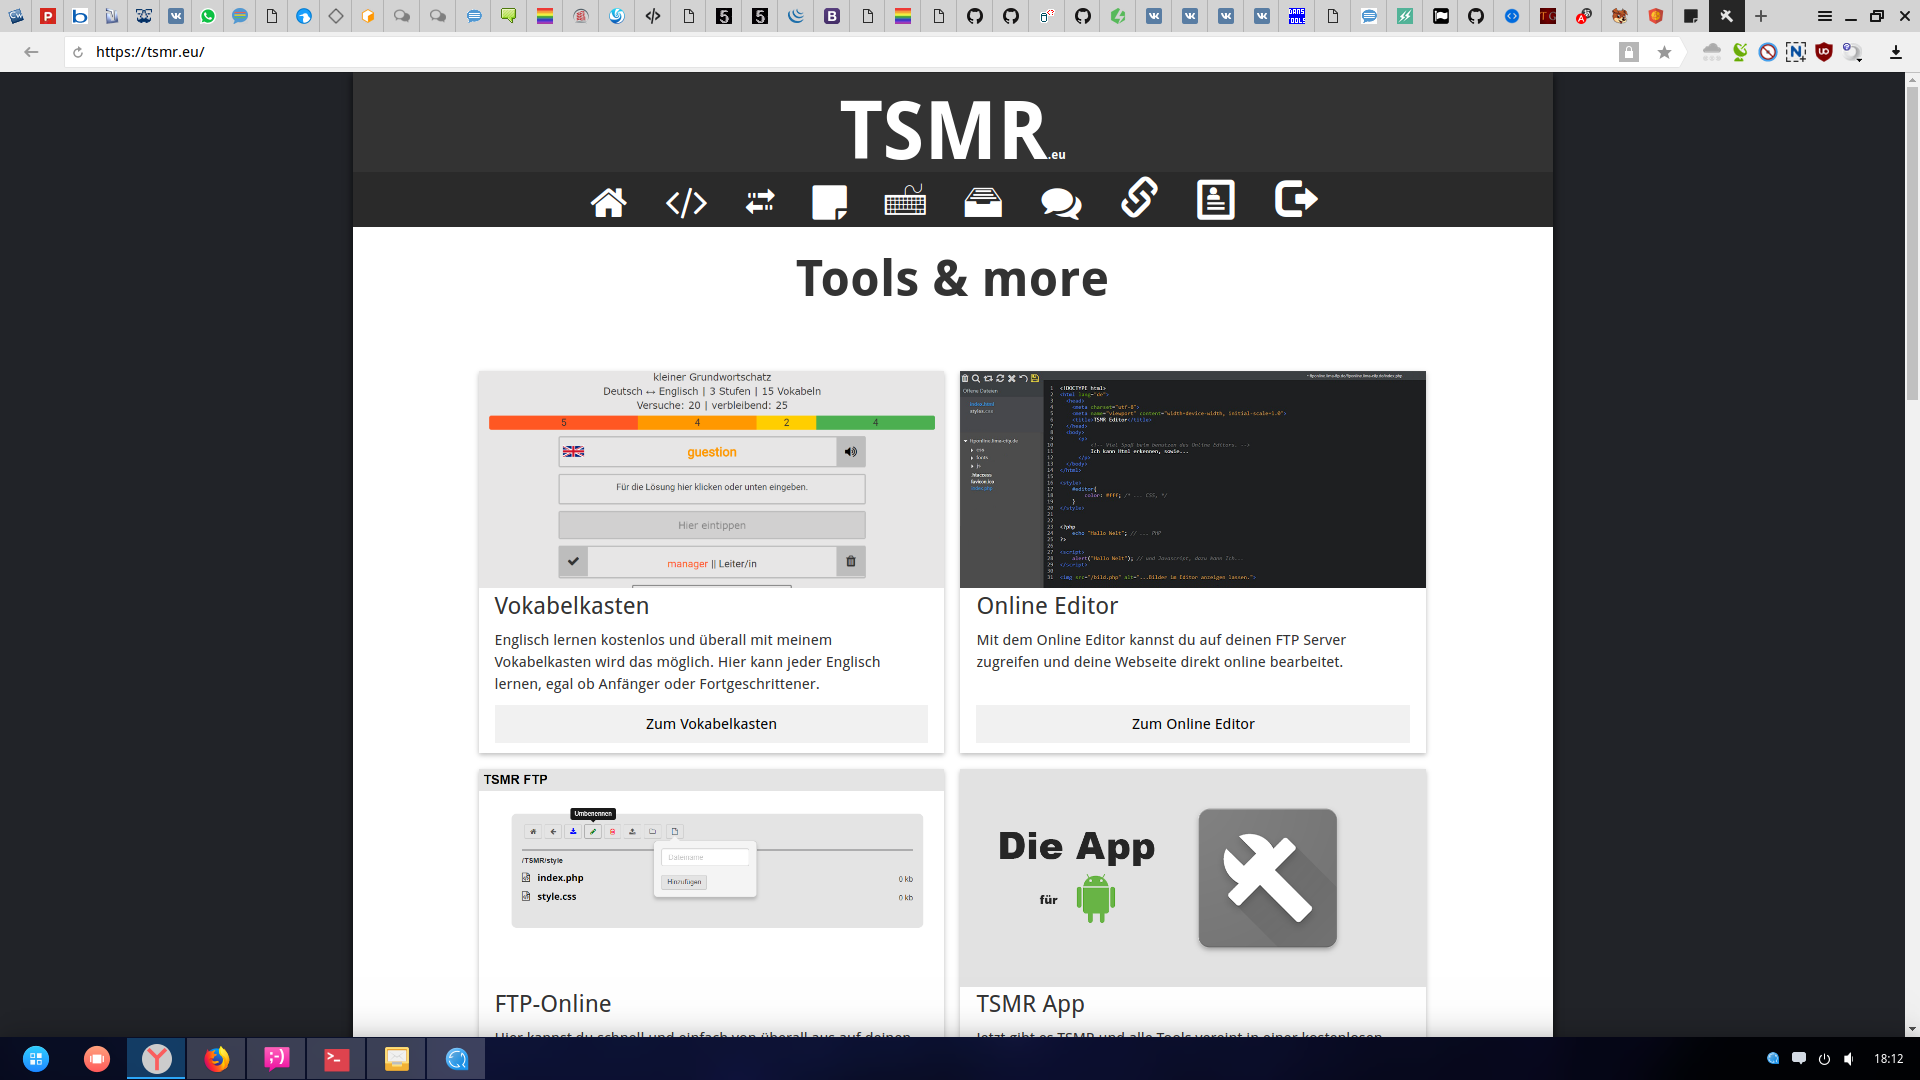
Task: Click the logout arrow navigation icon
Action: pyautogui.click(x=1296, y=199)
